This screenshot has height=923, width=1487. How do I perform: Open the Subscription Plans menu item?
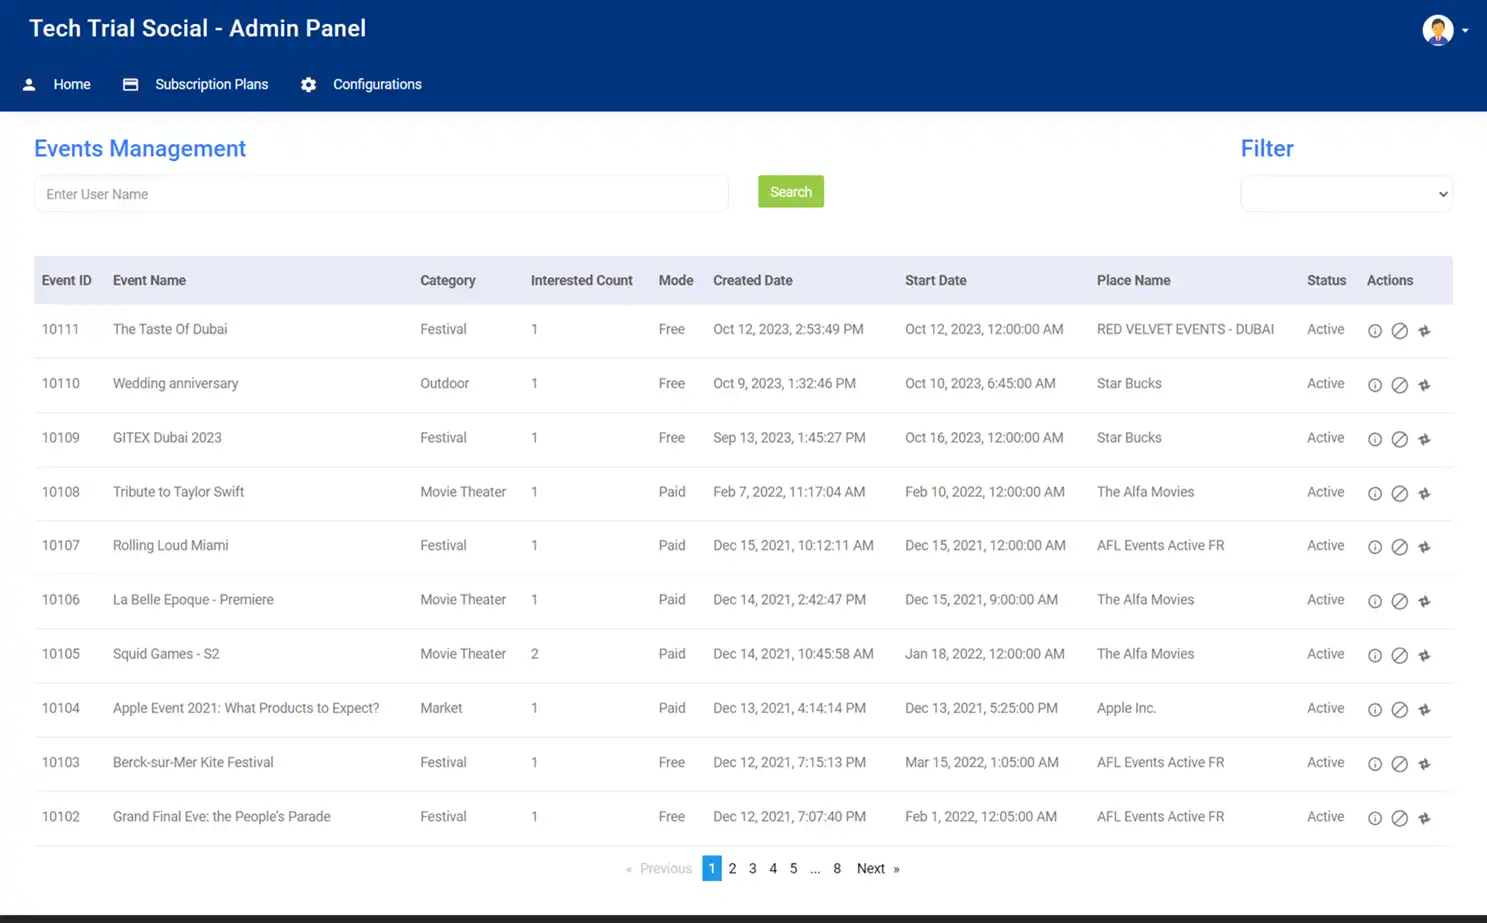coord(211,84)
